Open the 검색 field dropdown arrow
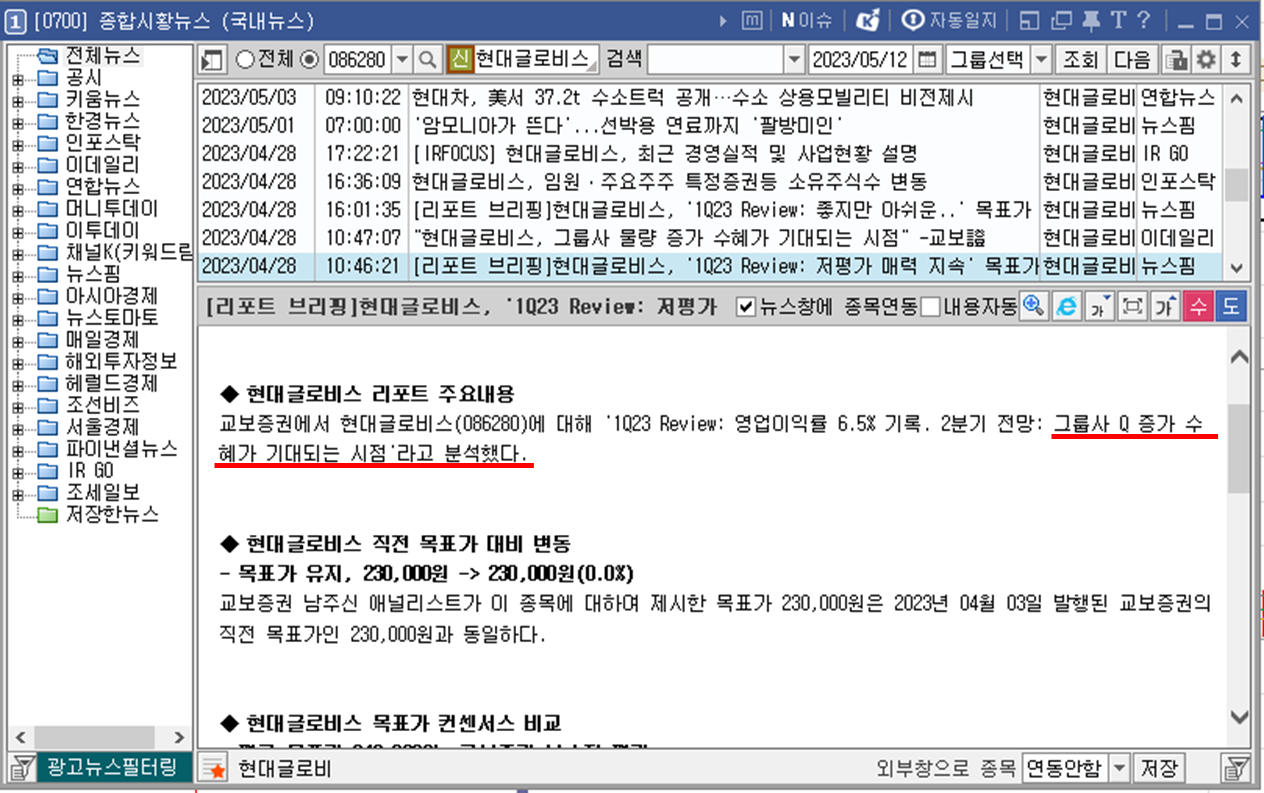 point(794,60)
